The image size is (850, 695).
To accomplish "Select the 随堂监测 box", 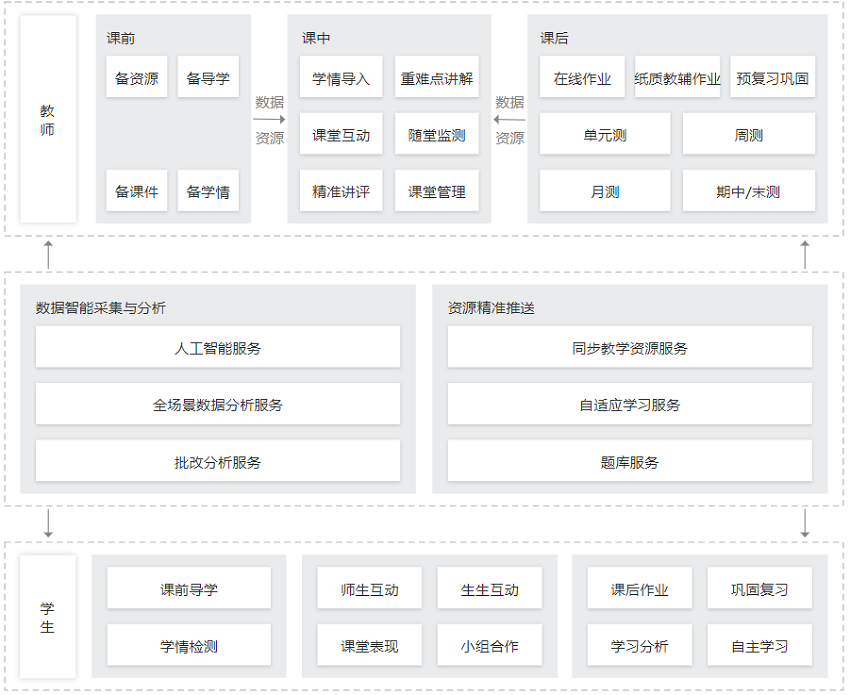I will [x=437, y=134].
